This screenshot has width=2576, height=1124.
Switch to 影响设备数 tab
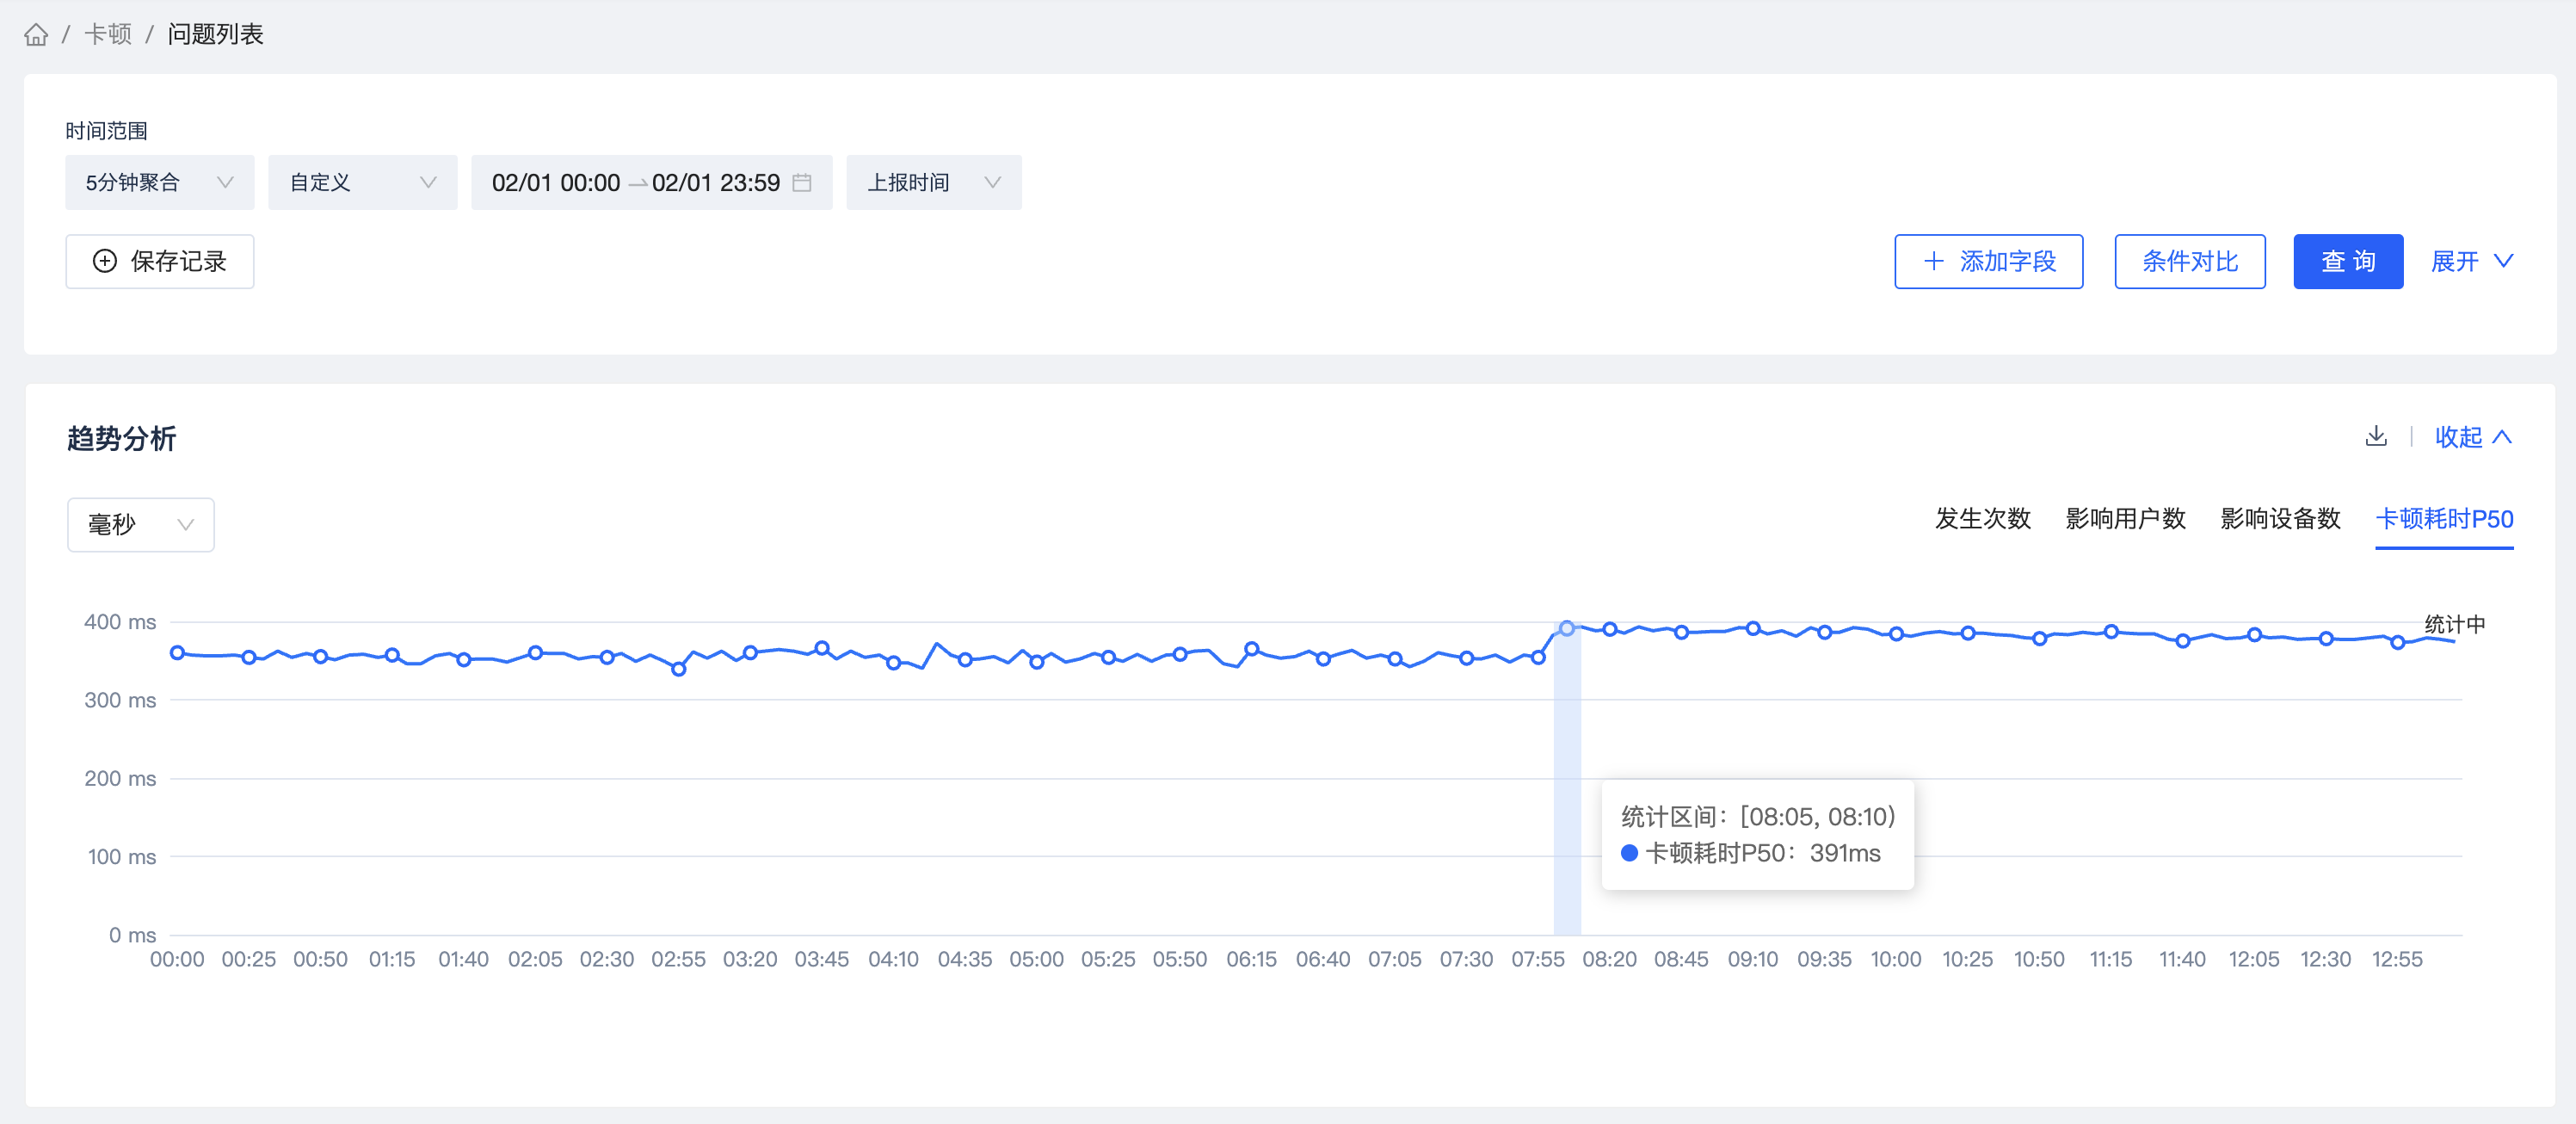[2280, 518]
